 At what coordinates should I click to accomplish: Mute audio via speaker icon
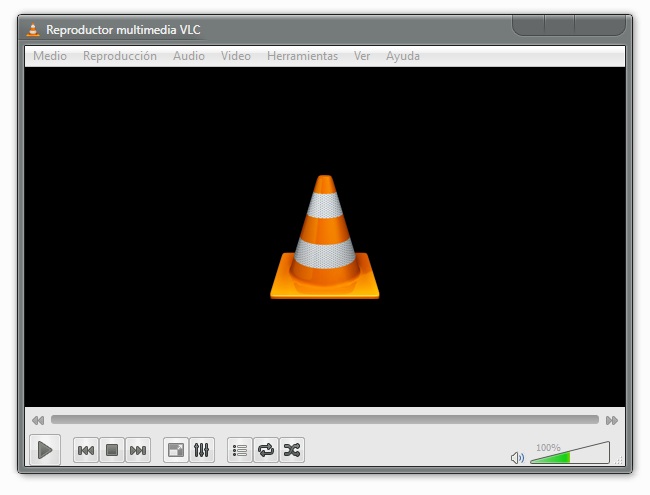[517, 458]
